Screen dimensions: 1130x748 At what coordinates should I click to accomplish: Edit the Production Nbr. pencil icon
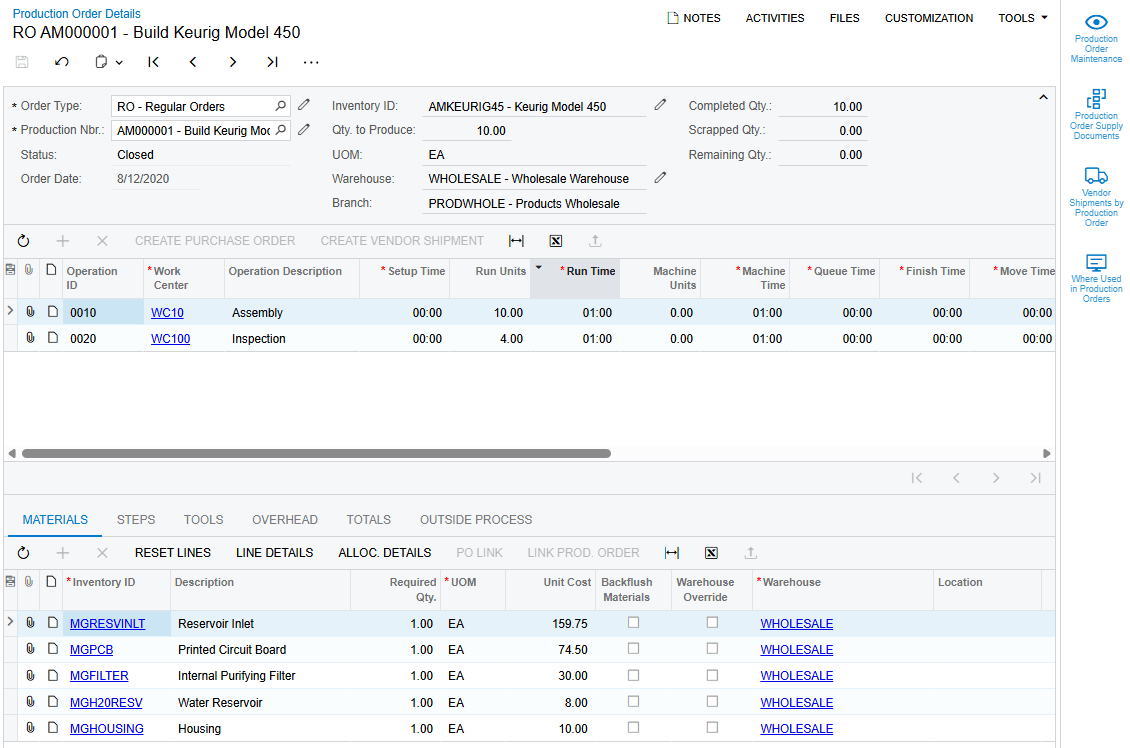pyautogui.click(x=304, y=130)
